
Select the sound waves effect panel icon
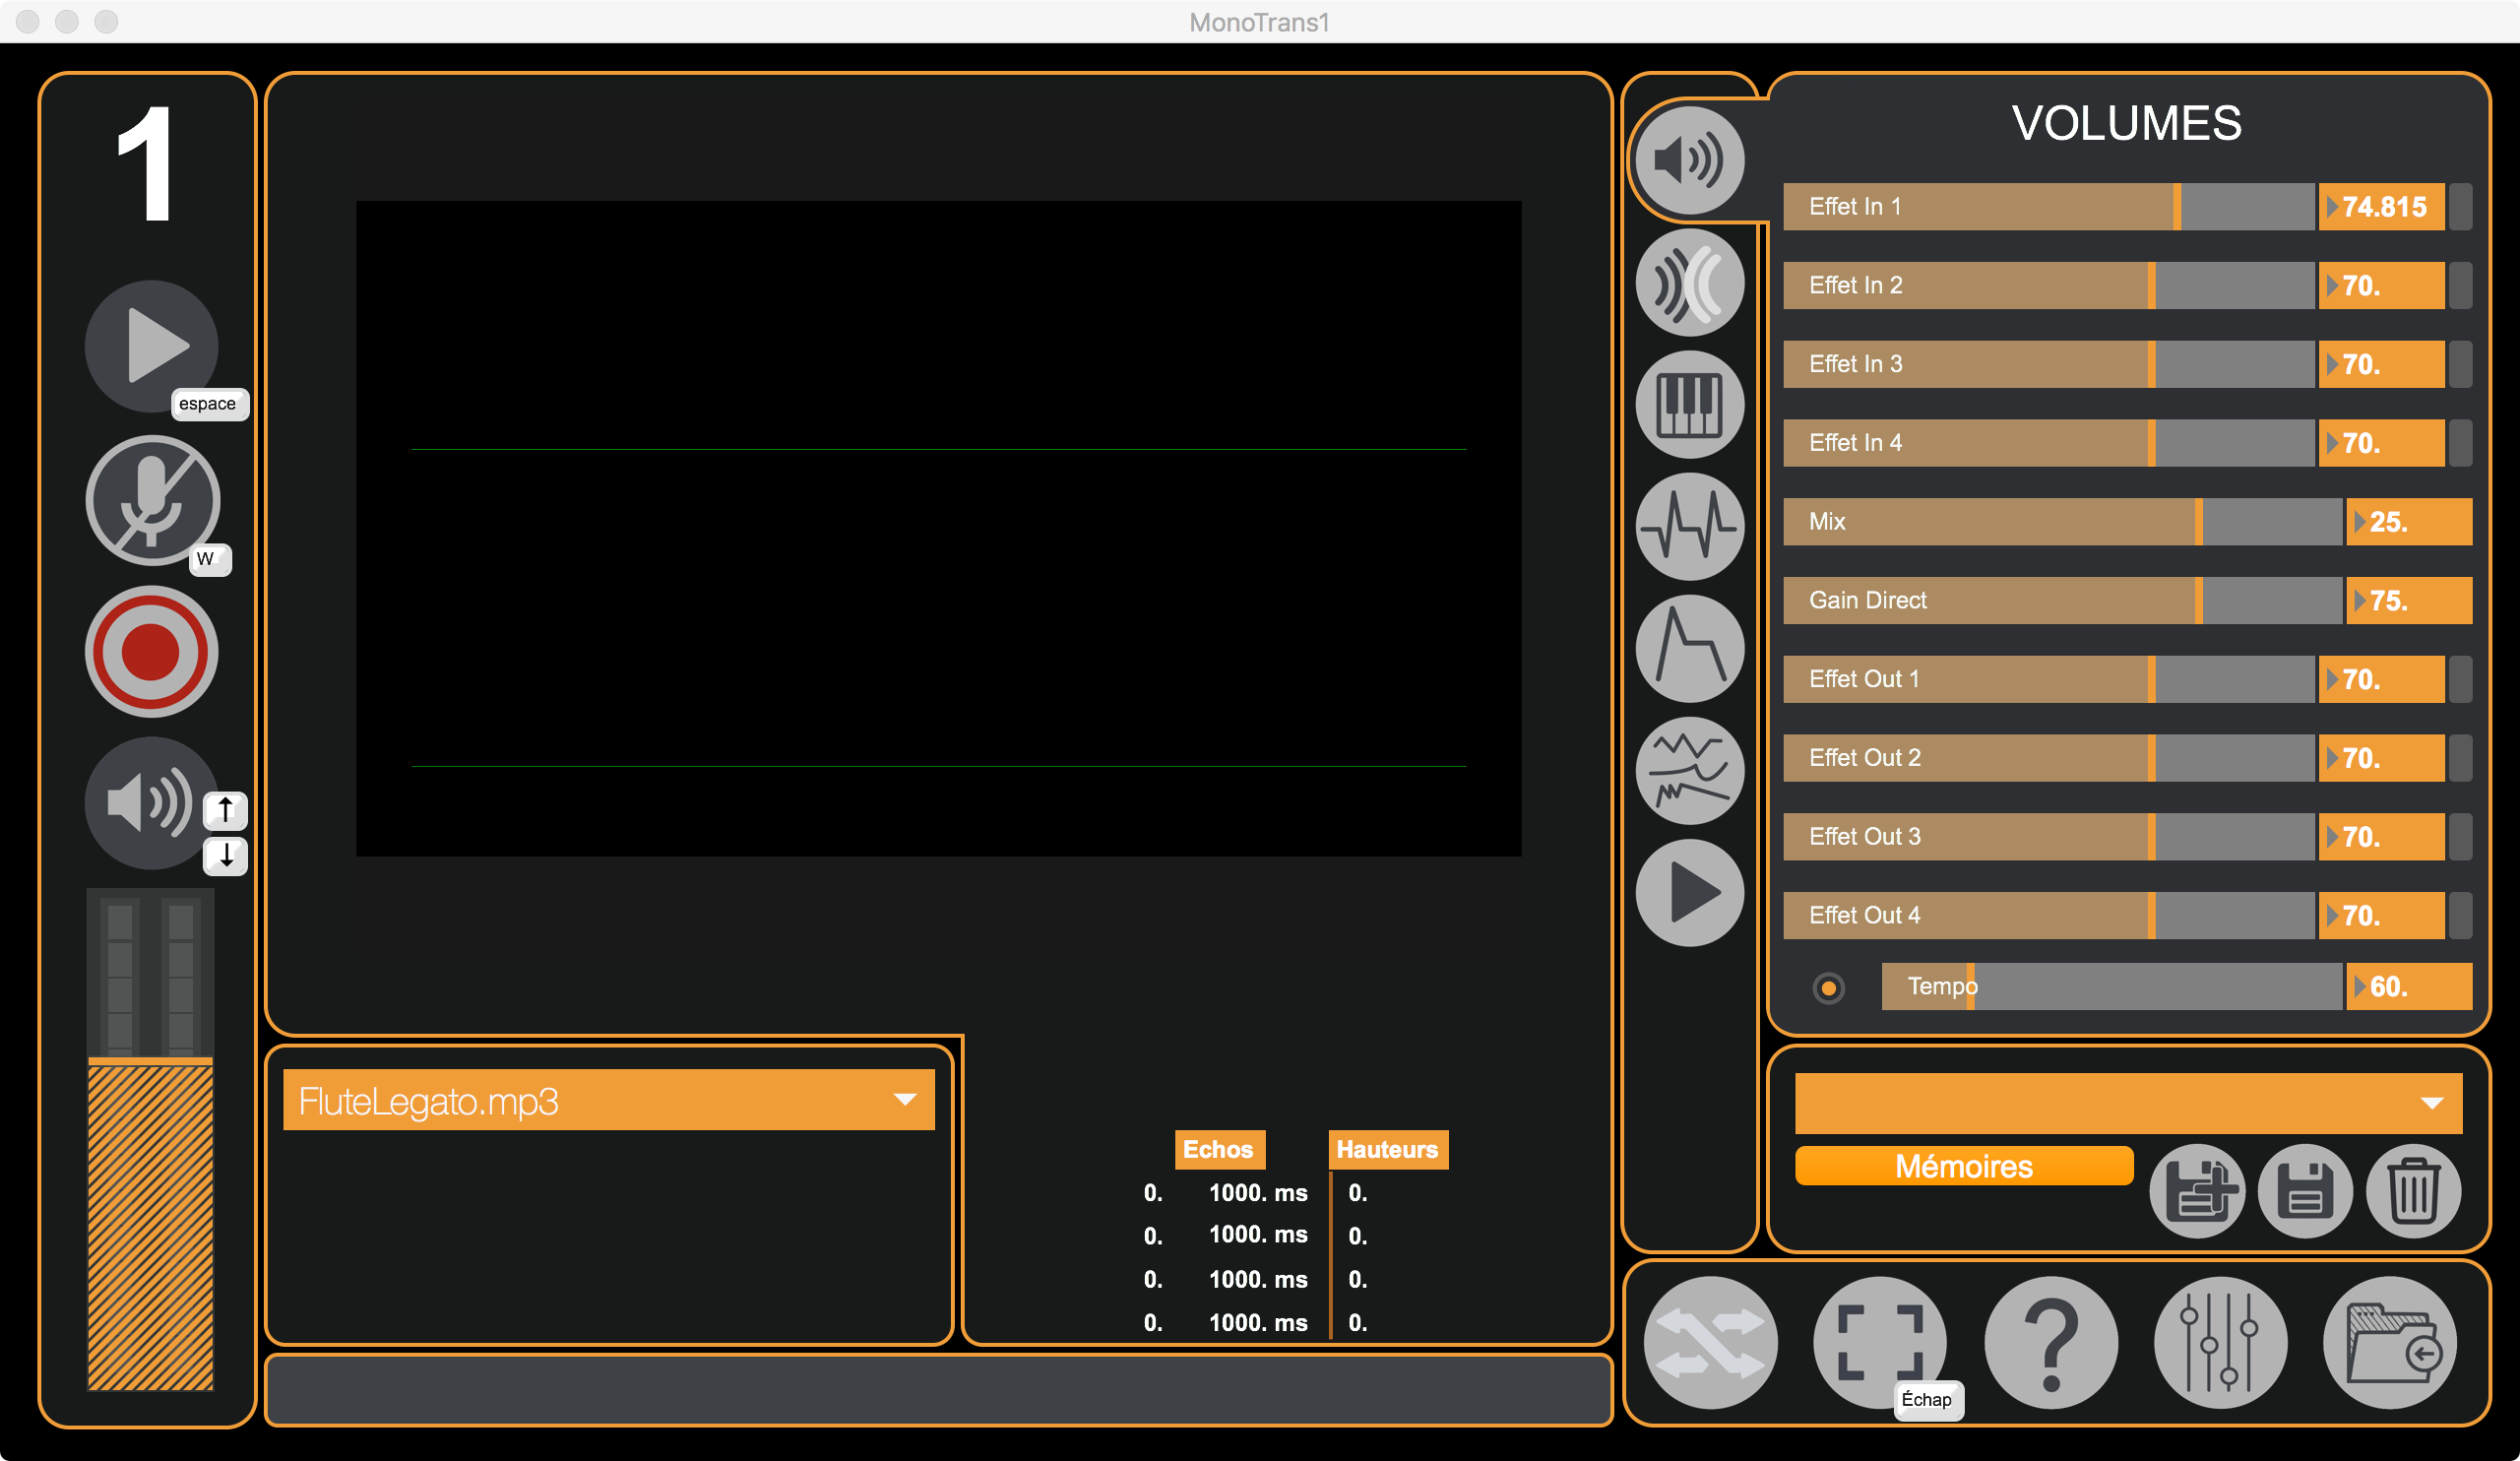click(1689, 281)
